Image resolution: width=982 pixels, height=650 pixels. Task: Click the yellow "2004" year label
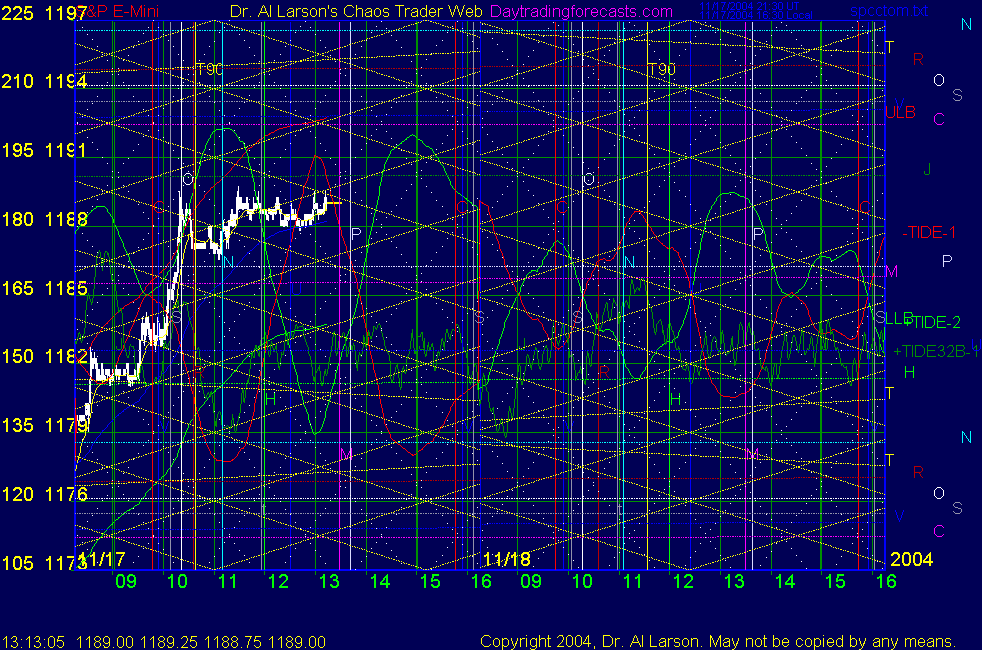click(911, 559)
